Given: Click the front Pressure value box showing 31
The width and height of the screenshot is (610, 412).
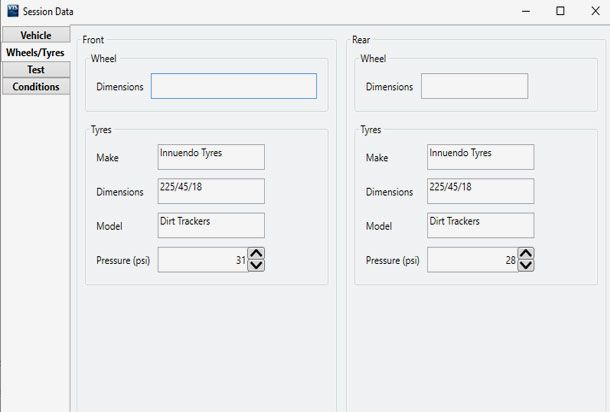Looking at the screenshot, I should coord(202,260).
